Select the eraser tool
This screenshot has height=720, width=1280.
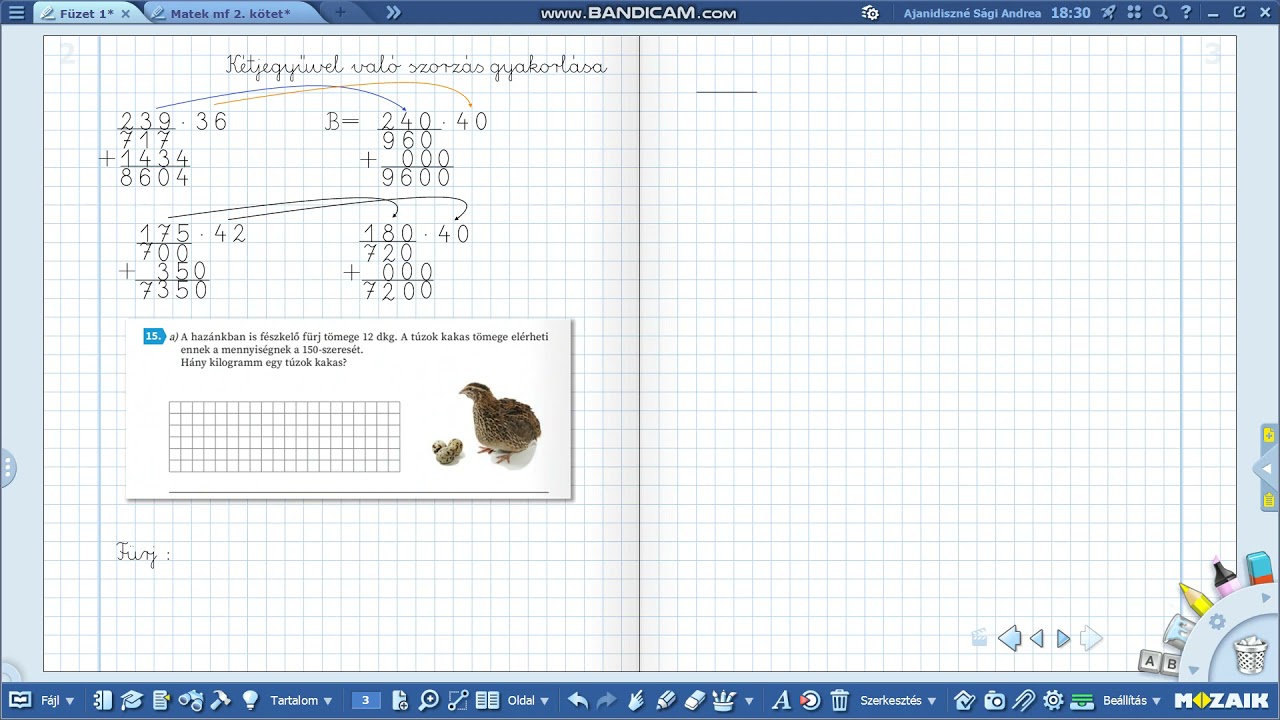pyautogui.click(x=694, y=701)
